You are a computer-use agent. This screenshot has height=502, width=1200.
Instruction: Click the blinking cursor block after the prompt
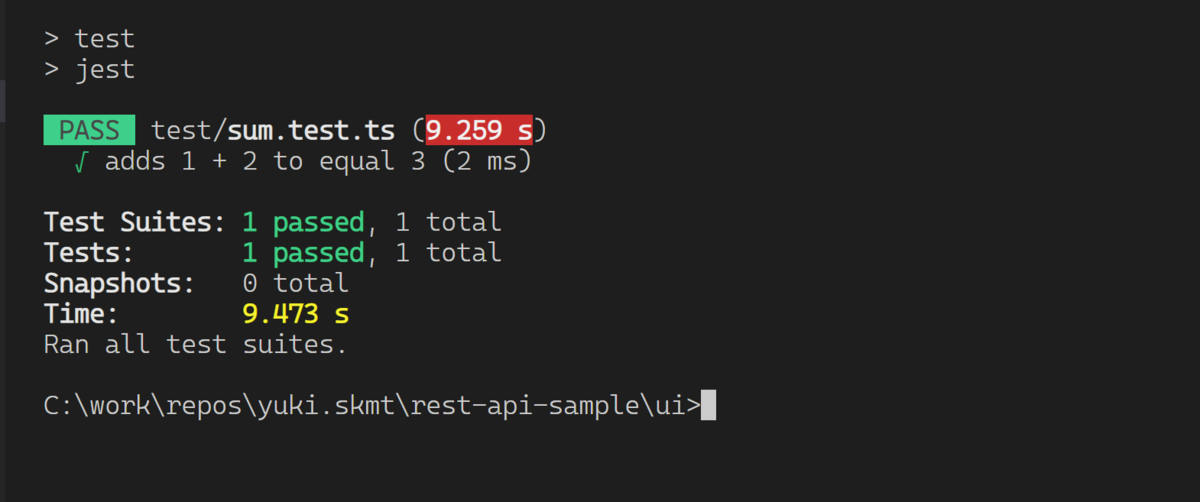click(709, 406)
